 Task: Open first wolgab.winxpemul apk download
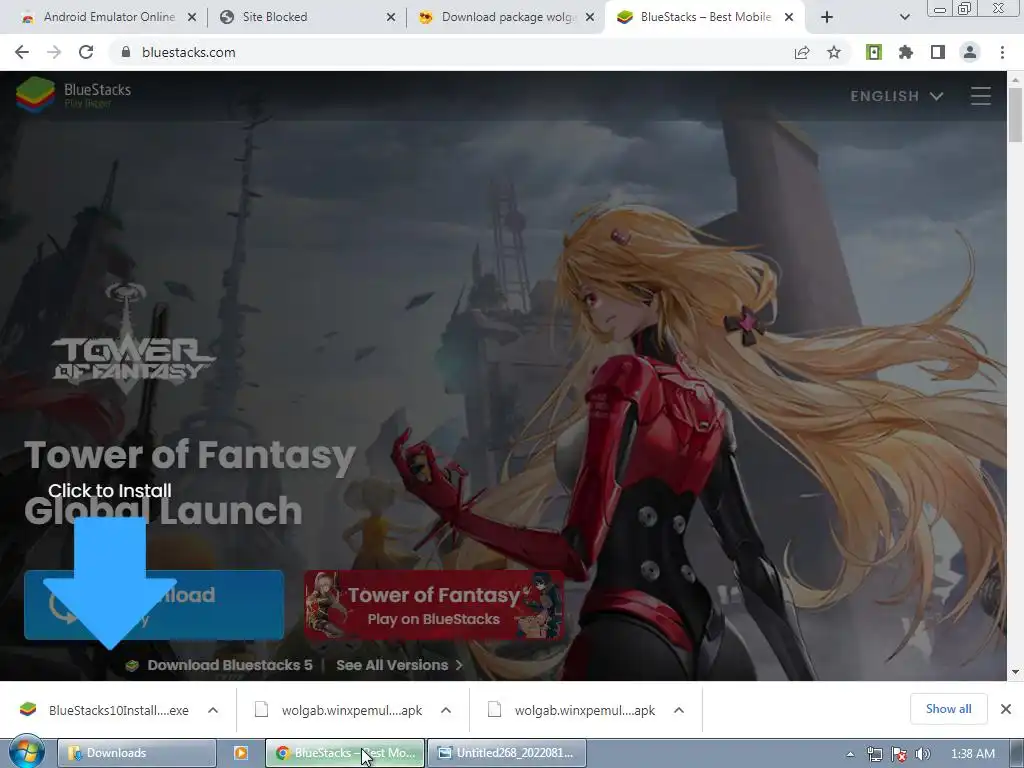point(338,710)
